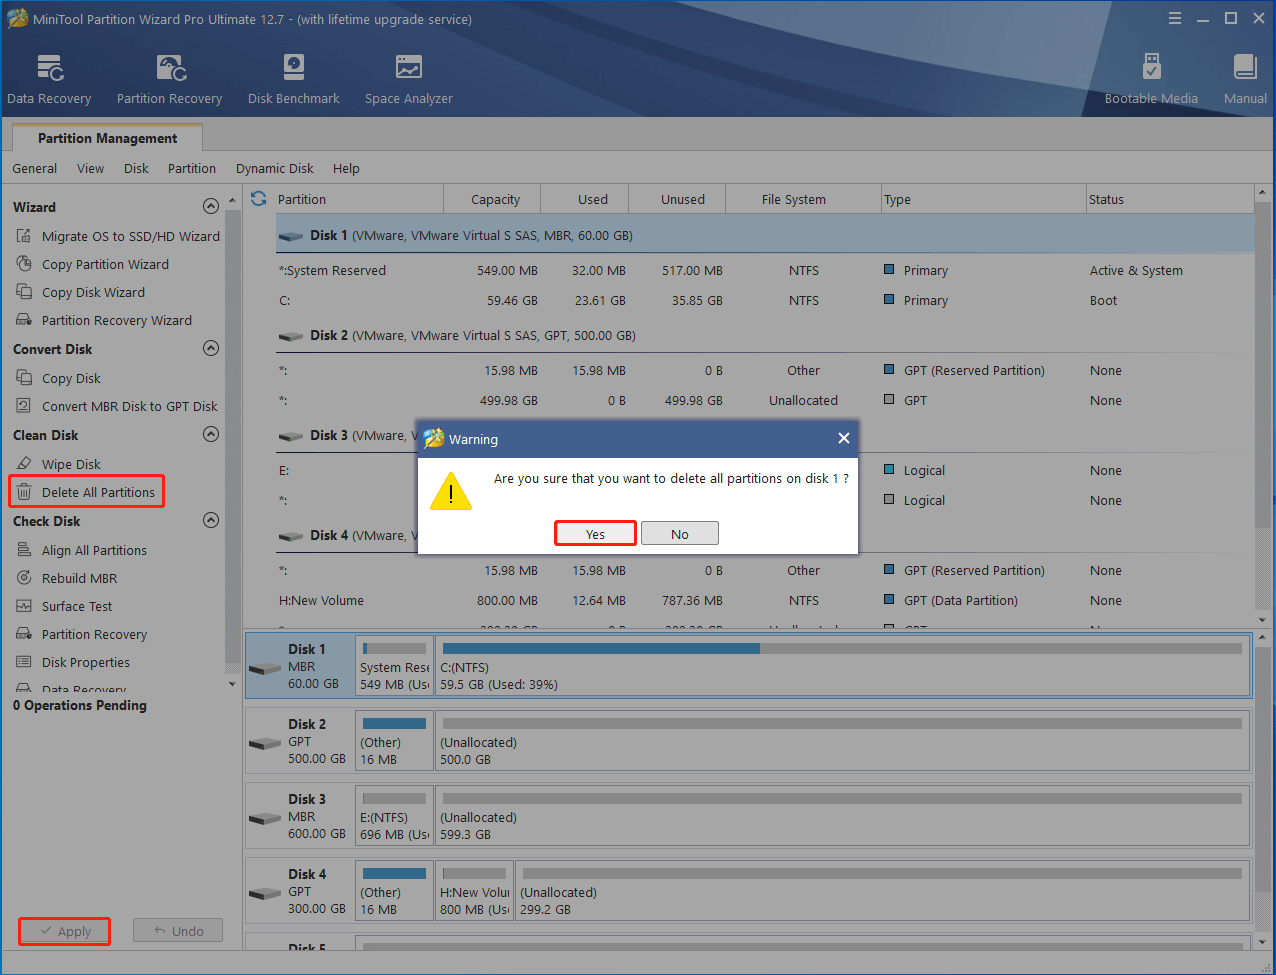Image resolution: width=1276 pixels, height=975 pixels.
Task: Open the Space Analyzer tool
Action: [x=408, y=80]
